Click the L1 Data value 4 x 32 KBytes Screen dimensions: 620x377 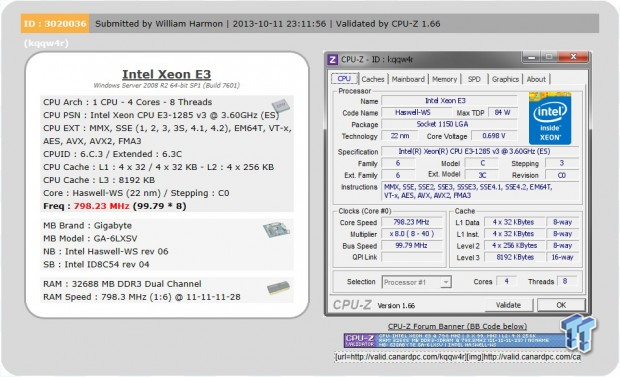(x=513, y=222)
